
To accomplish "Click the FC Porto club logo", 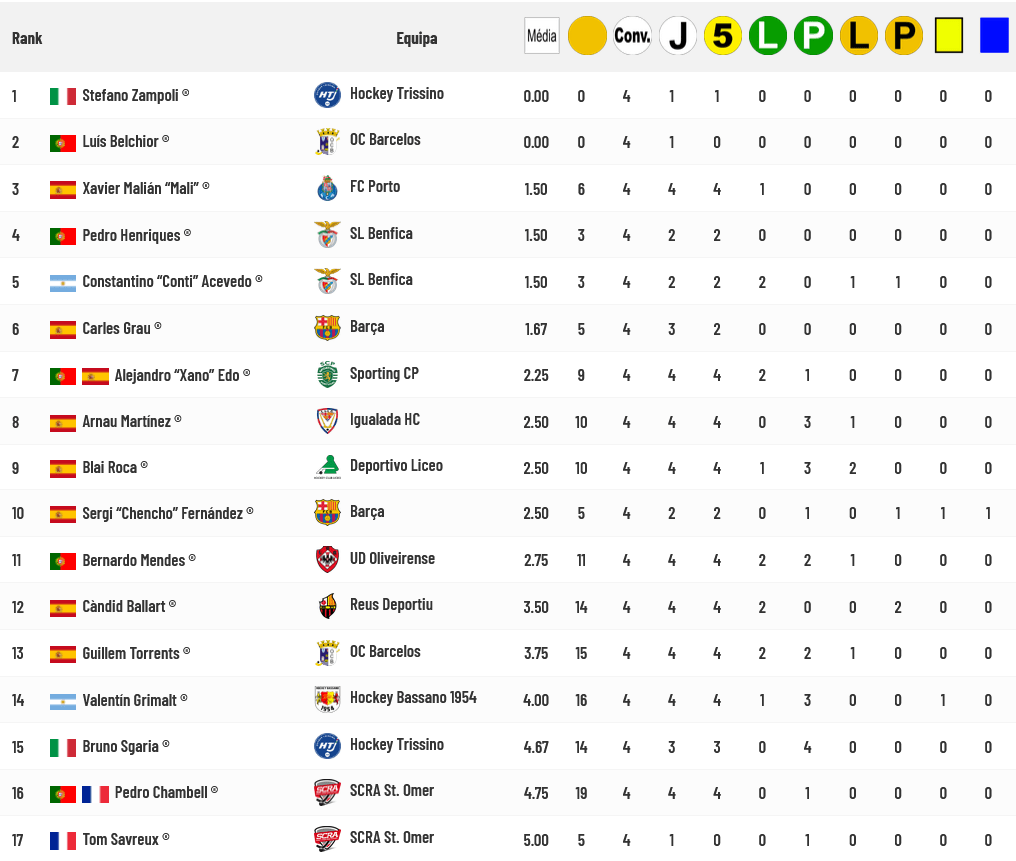I will click(327, 188).
